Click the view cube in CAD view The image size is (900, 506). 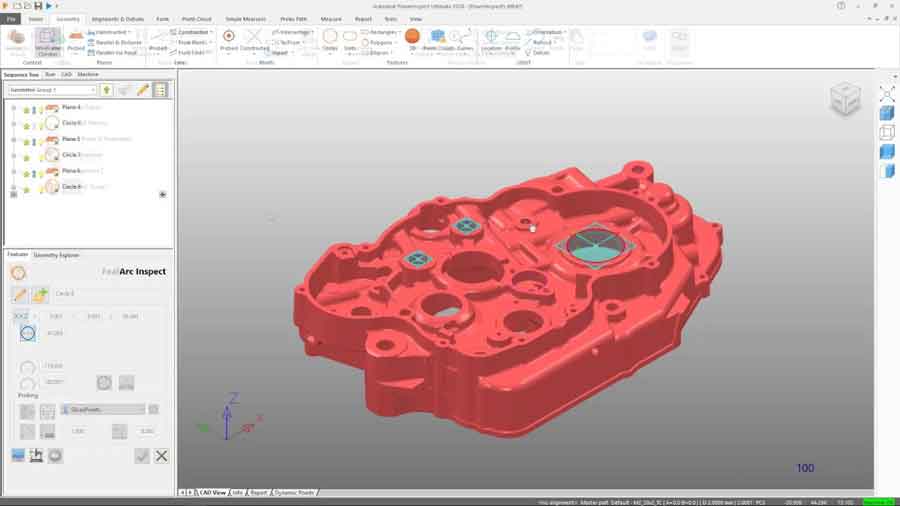pos(845,99)
